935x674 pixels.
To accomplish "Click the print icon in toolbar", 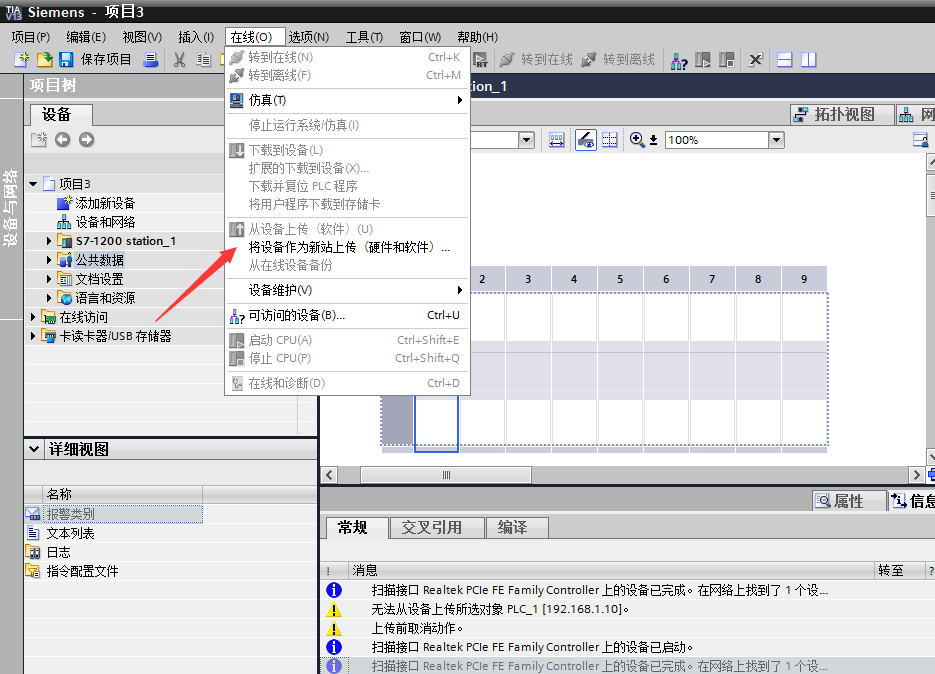I will [x=151, y=60].
